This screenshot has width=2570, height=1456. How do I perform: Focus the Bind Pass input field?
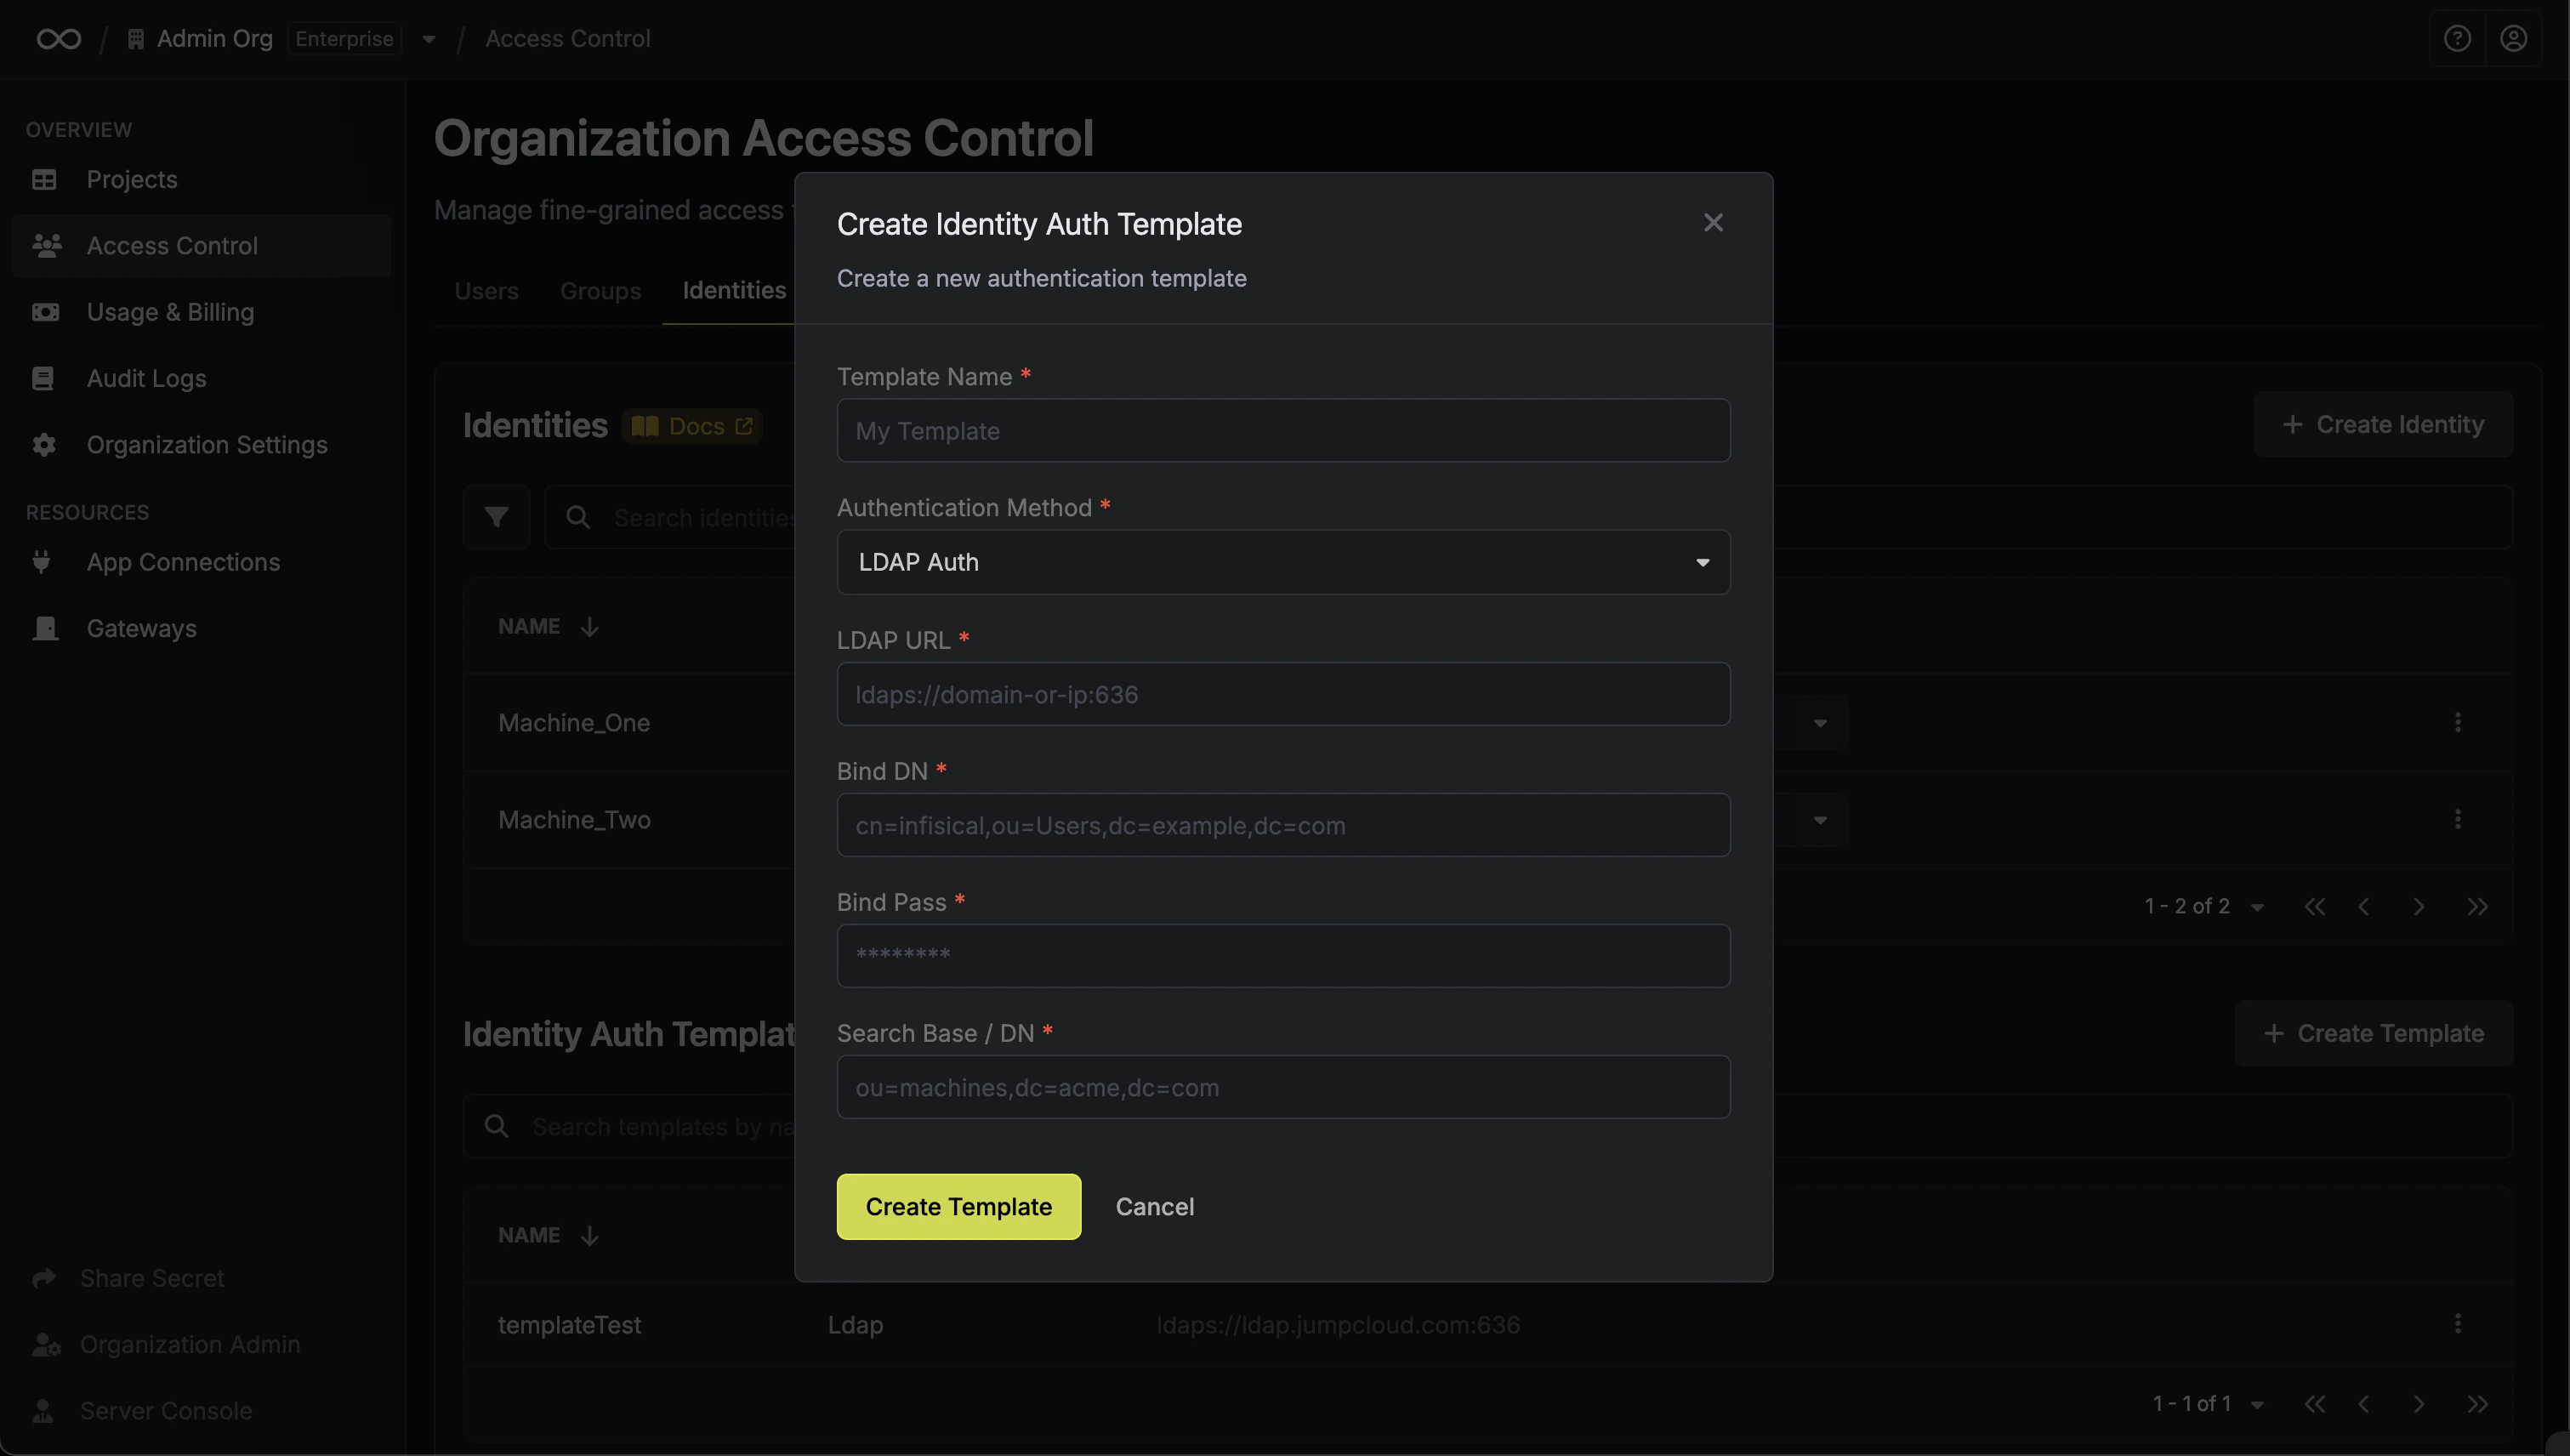click(1283, 956)
